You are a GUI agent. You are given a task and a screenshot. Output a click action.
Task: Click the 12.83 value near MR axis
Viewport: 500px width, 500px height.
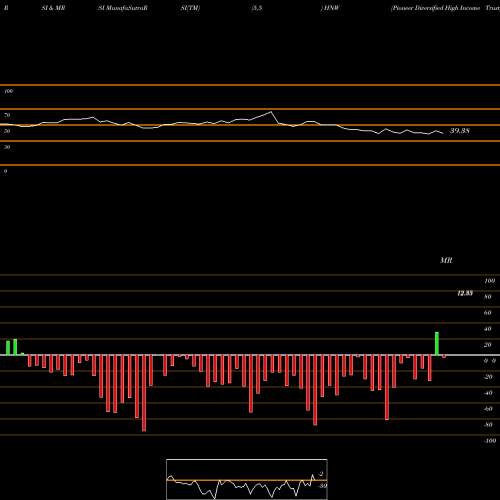click(x=465, y=293)
